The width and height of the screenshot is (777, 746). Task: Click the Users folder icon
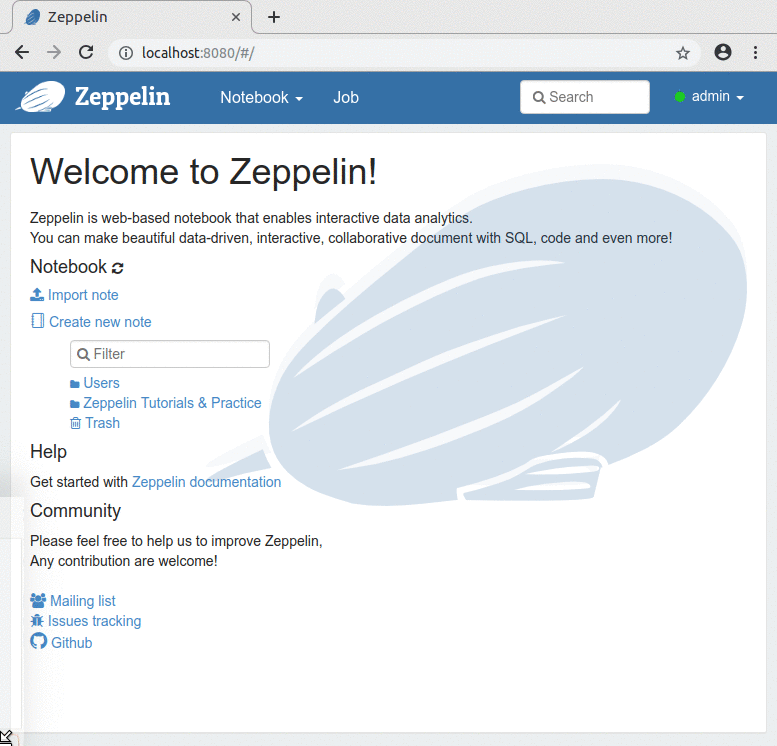click(x=75, y=384)
